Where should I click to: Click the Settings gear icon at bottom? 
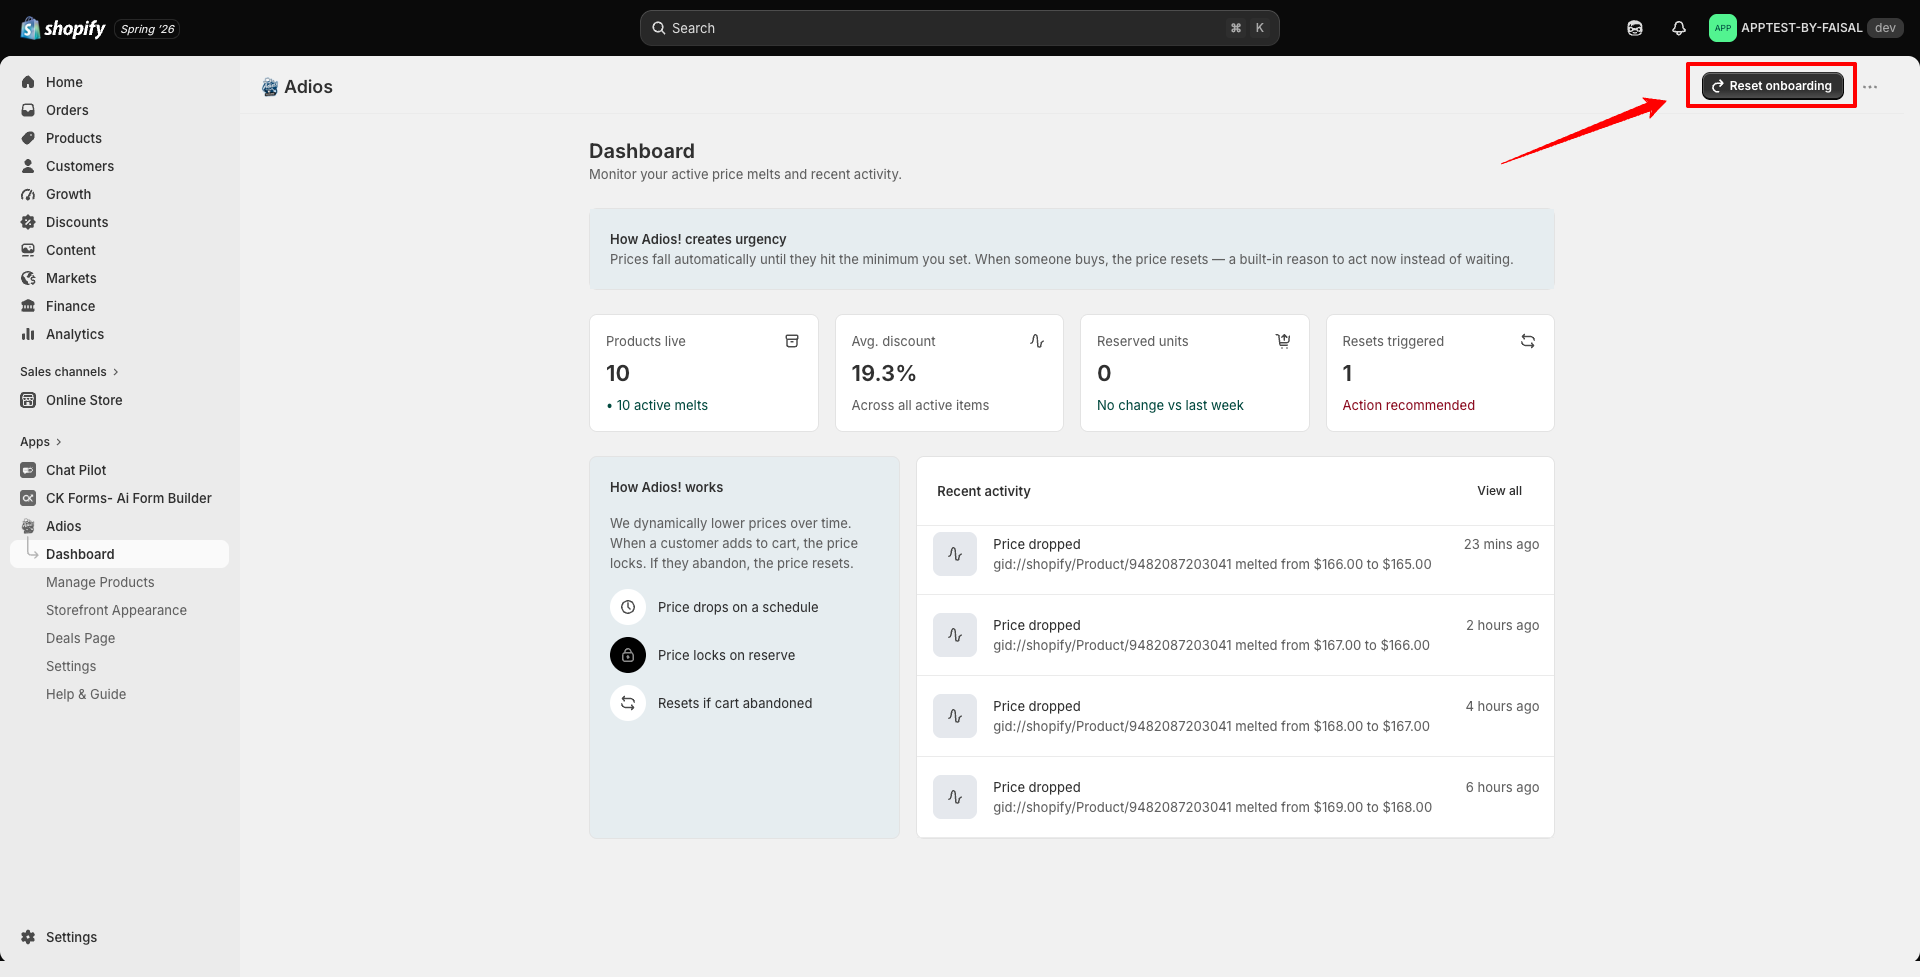coord(28,937)
